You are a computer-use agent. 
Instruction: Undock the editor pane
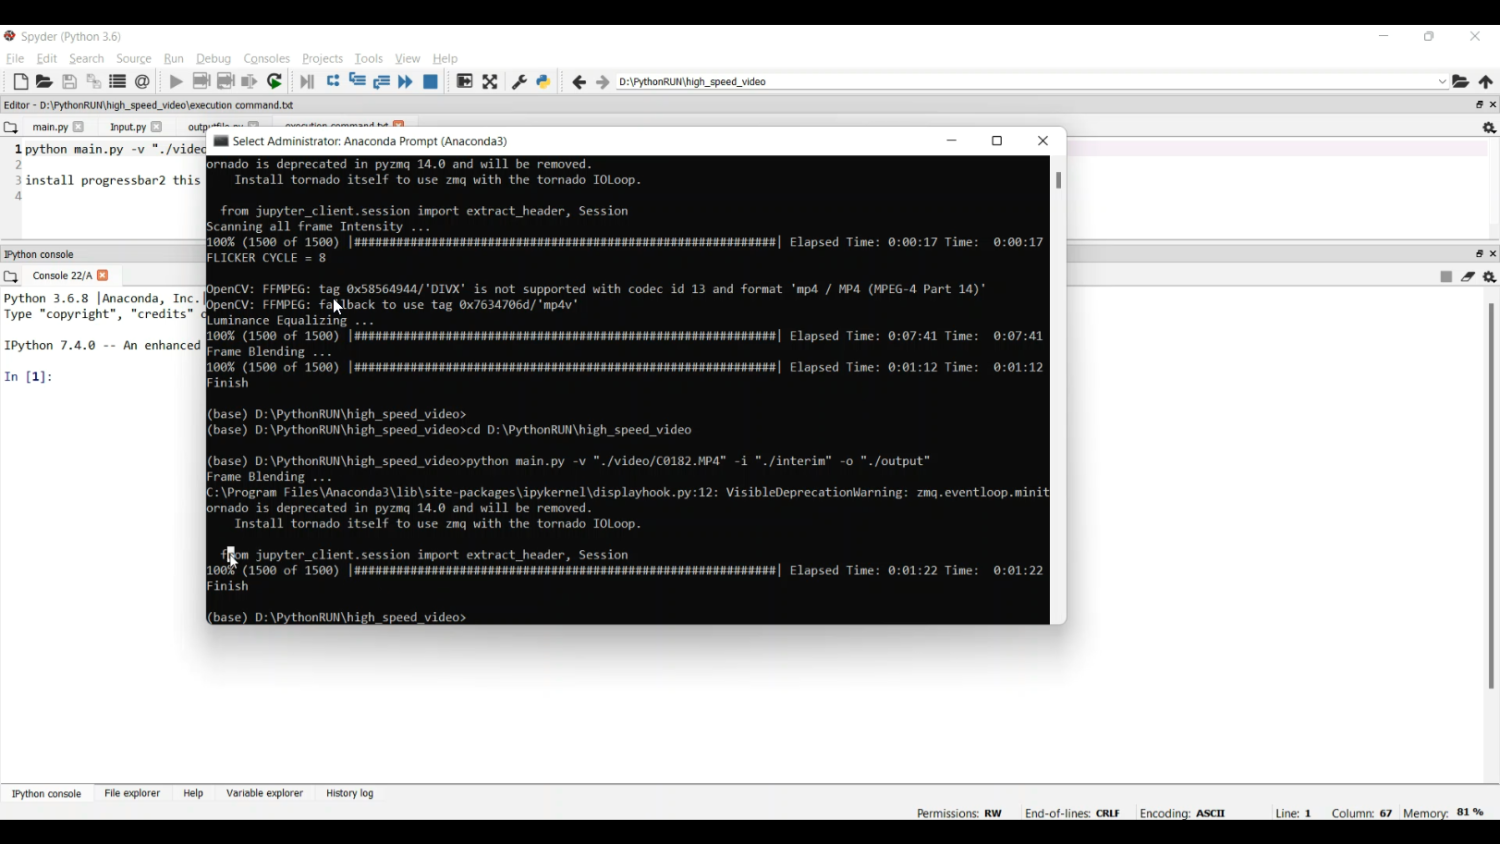1479,105
